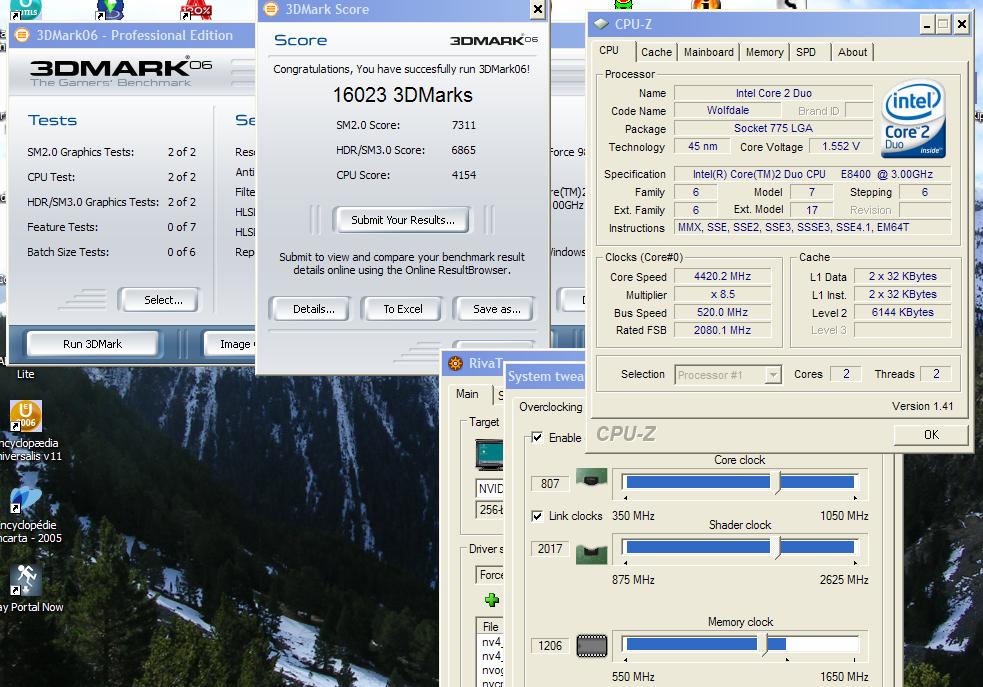
Task: Click the Level 2 cache value 6144 KBytes
Action: pyautogui.click(x=902, y=312)
